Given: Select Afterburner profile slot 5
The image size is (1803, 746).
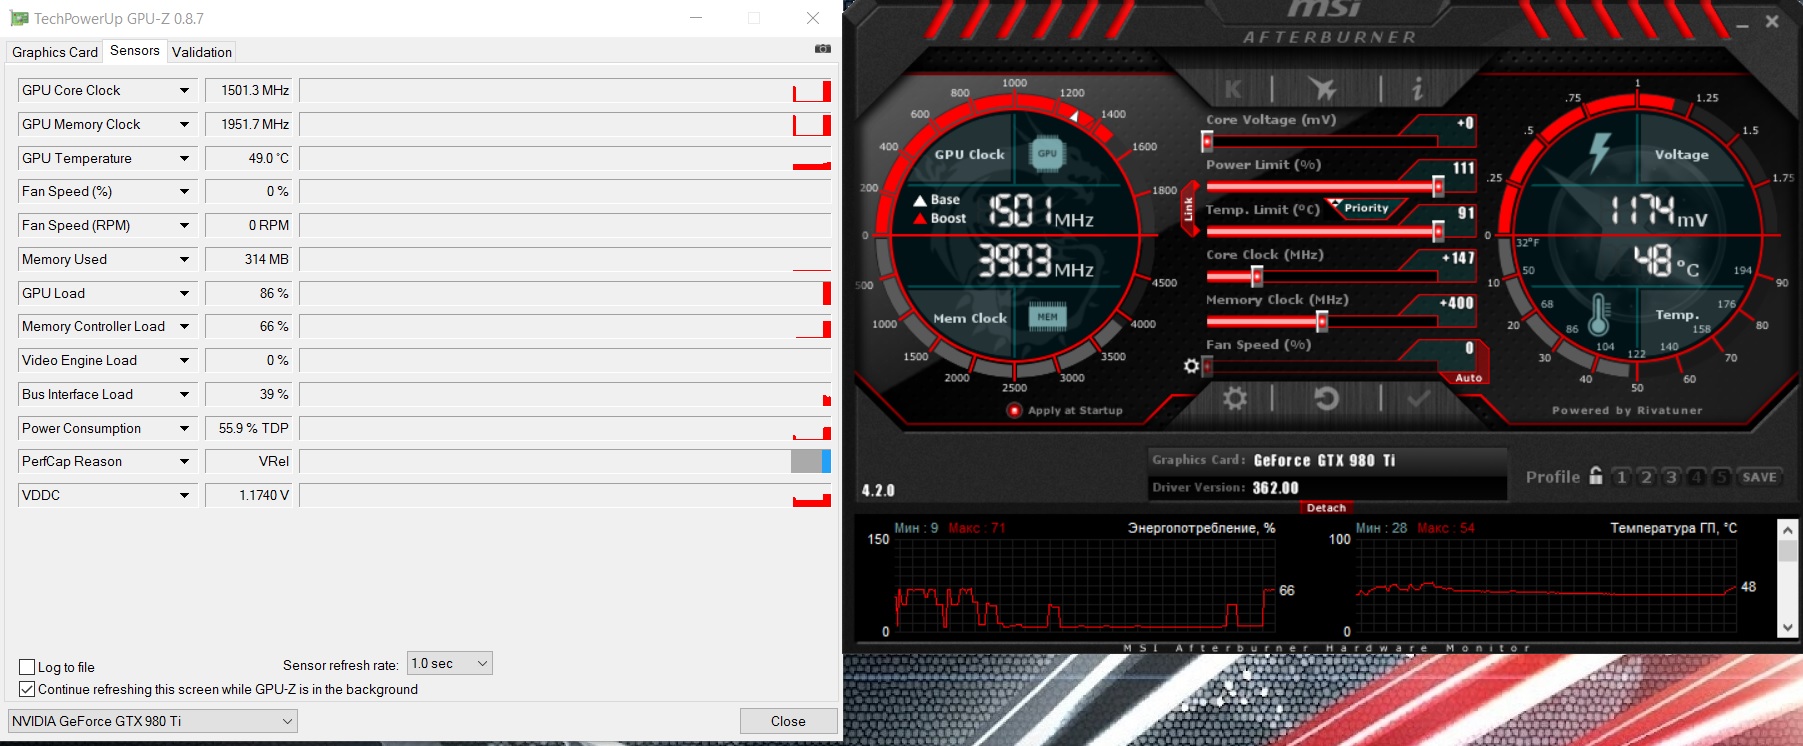Looking at the screenshot, I should pyautogui.click(x=1720, y=477).
